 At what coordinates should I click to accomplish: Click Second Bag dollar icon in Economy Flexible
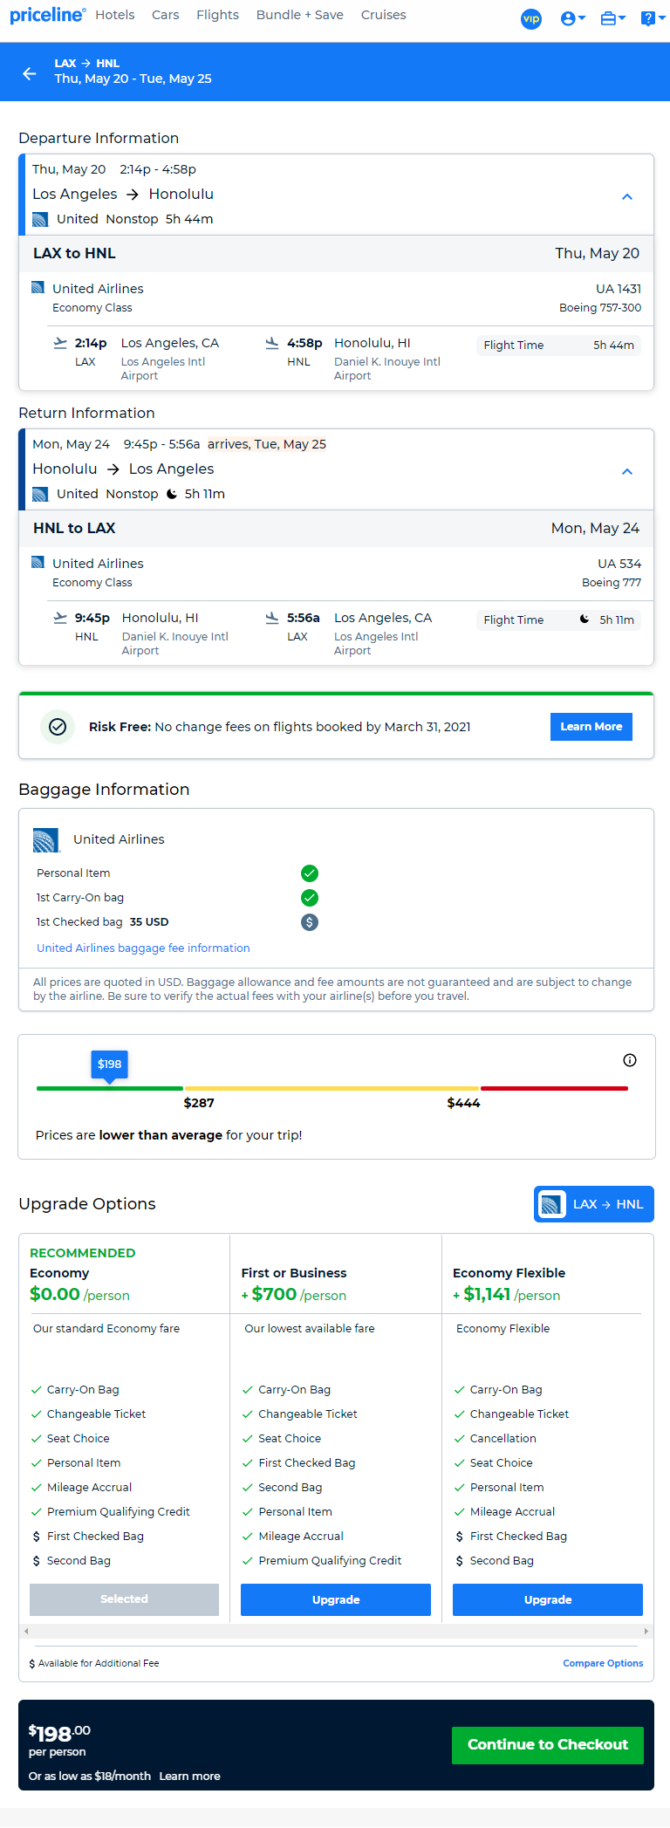pyautogui.click(x=460, y=1561)
